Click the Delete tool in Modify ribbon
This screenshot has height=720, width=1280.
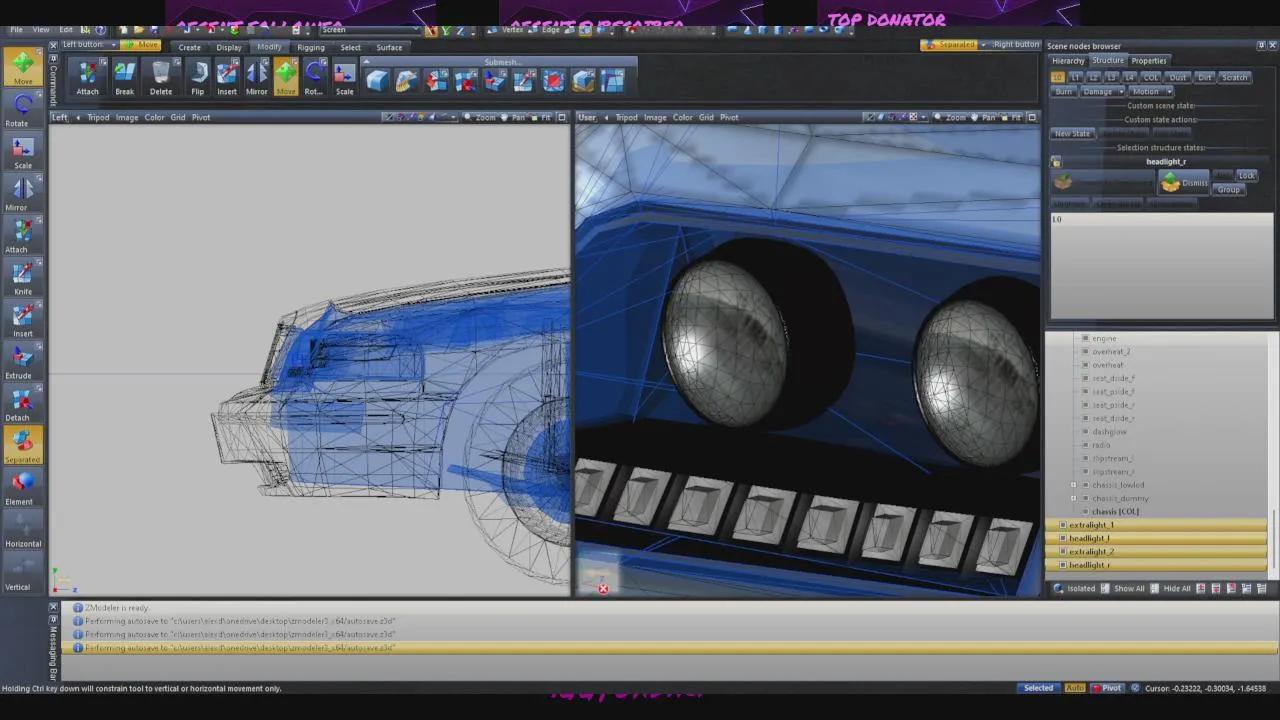[161, 76]
